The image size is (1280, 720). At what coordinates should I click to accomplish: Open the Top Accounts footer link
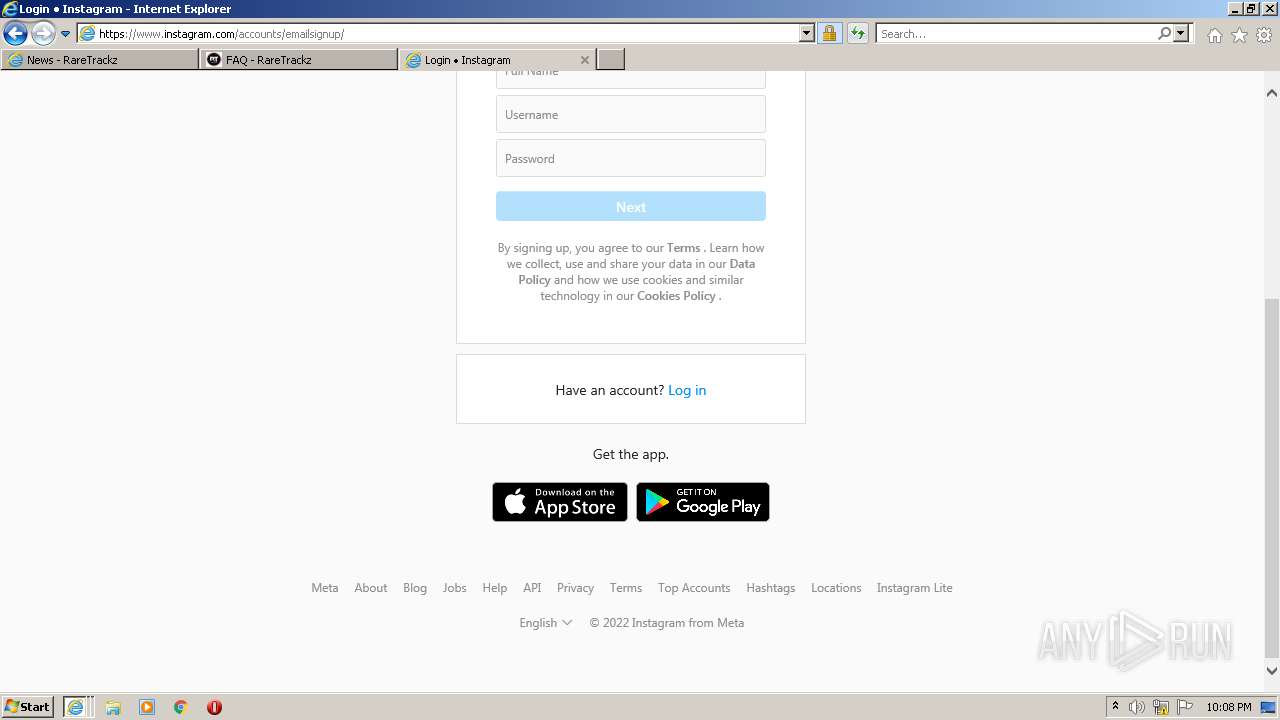[694, 588]
